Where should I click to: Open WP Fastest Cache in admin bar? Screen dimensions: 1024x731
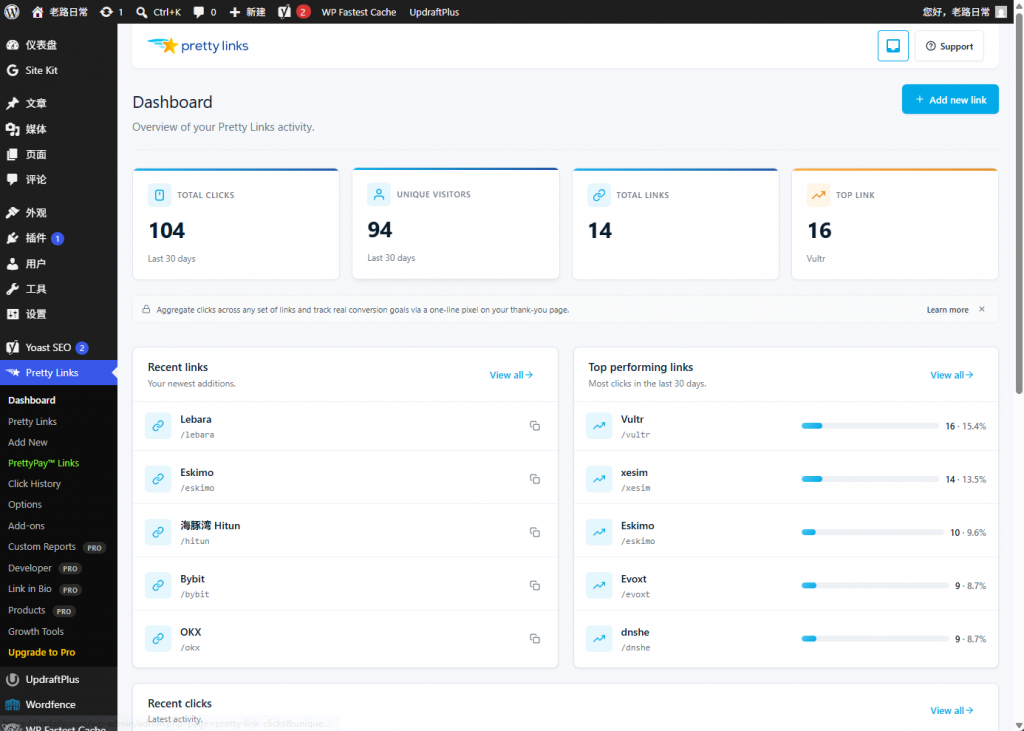tap(359, 12)
